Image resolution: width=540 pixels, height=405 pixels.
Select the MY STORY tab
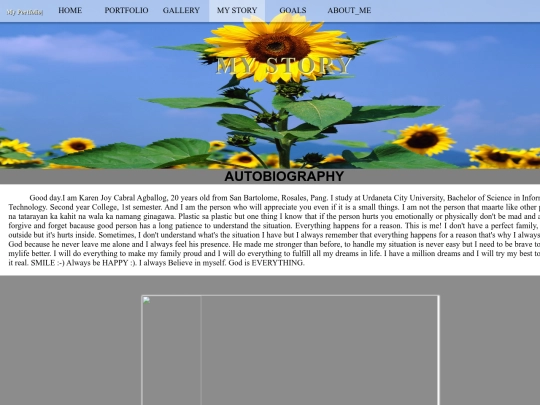pos(237,11)
